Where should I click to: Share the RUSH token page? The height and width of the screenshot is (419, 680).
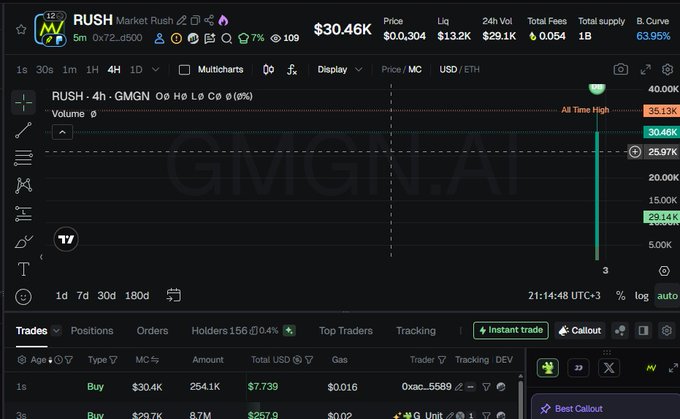209,20
